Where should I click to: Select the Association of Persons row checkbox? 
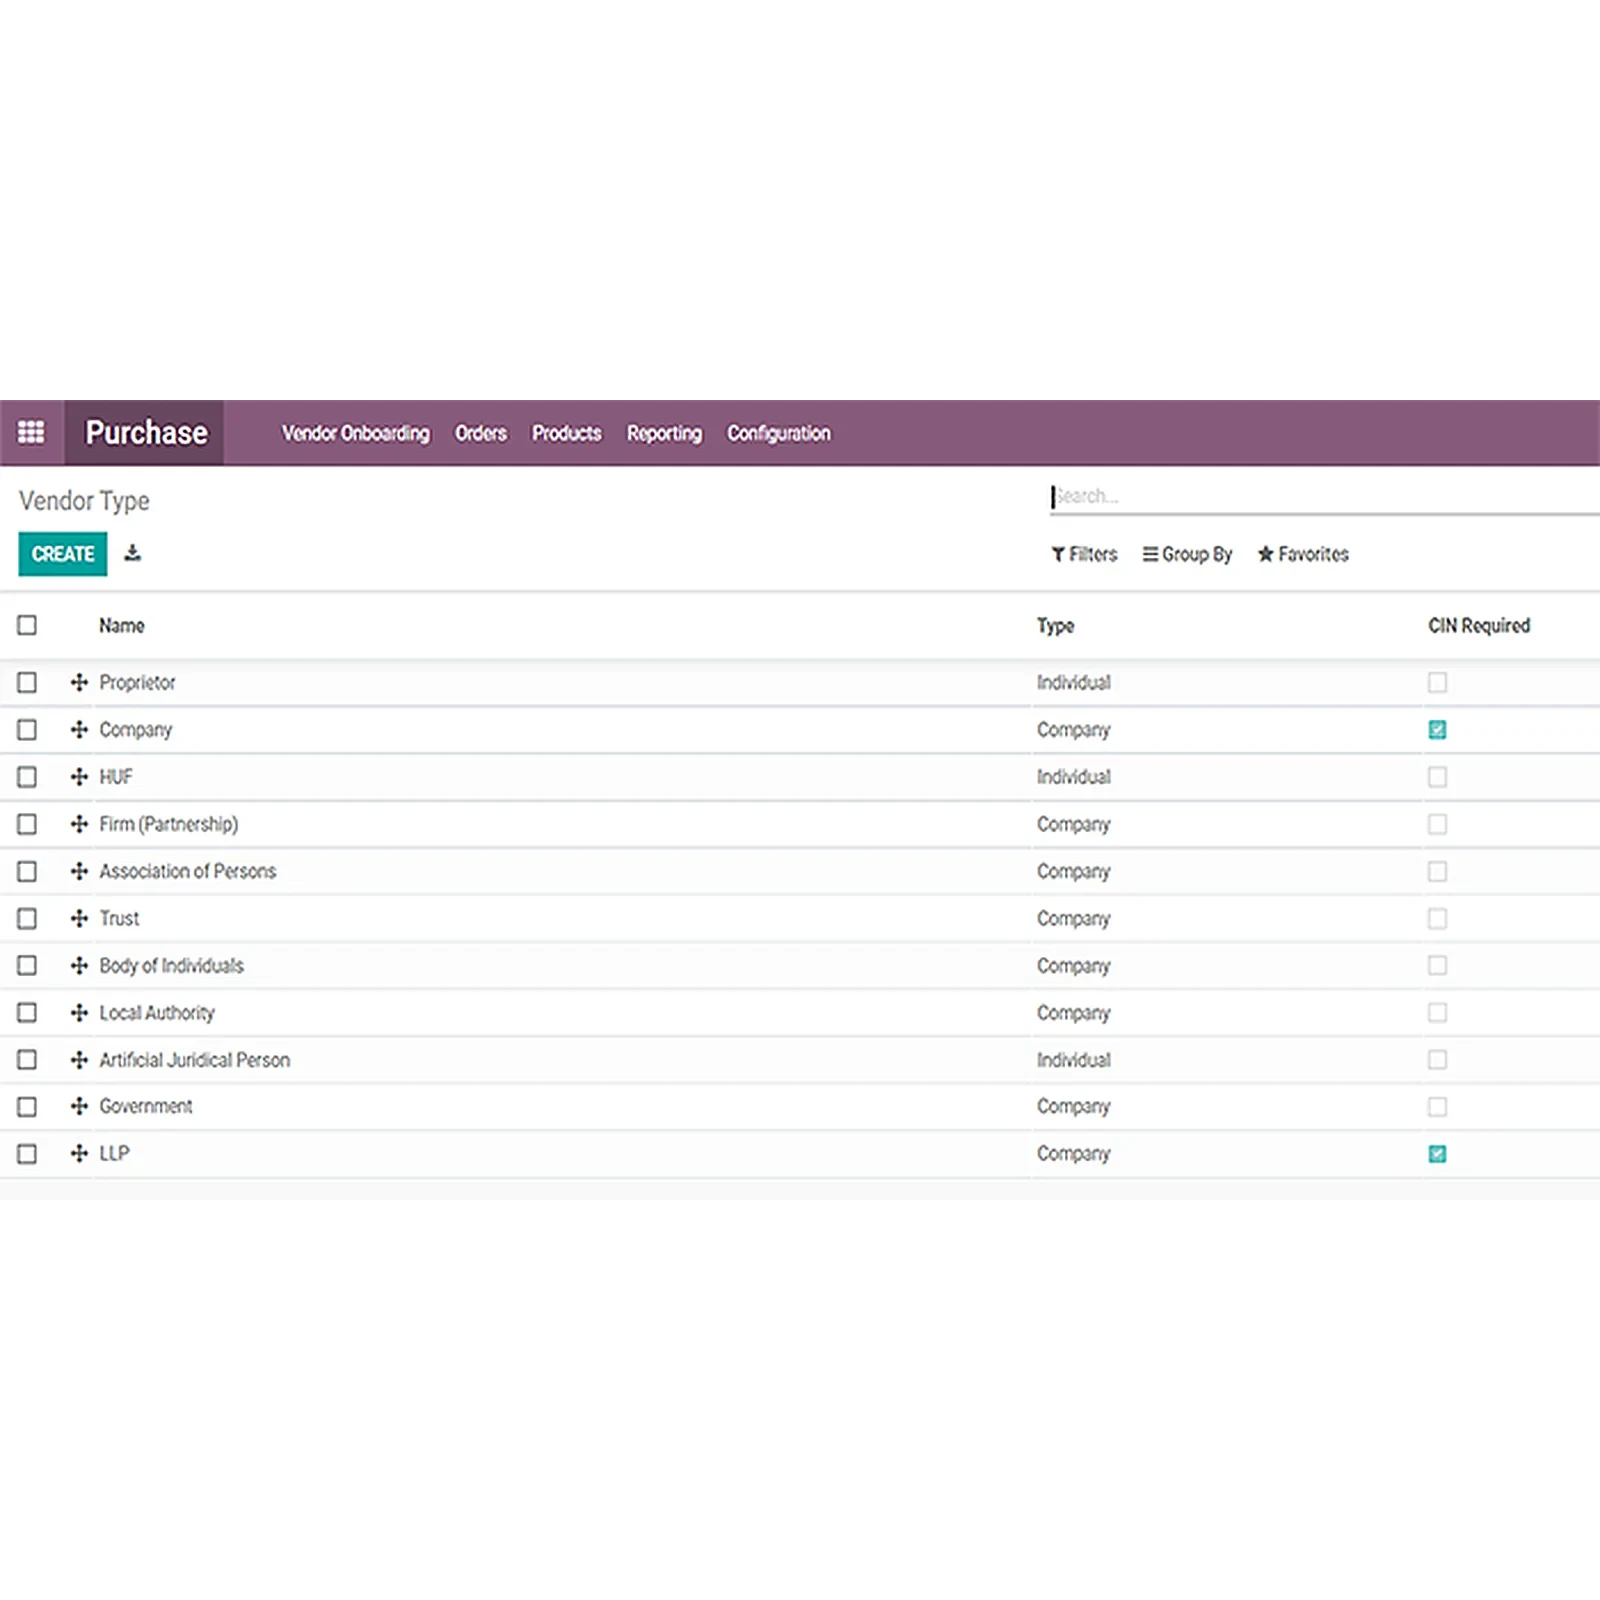27,871
